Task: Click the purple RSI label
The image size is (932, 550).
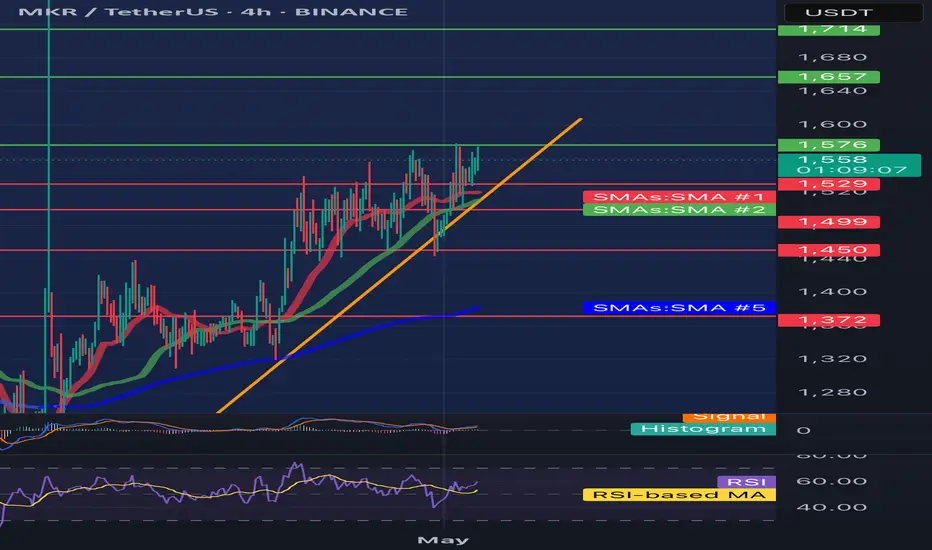Action: pyautogui.click(x=747, y=482)
